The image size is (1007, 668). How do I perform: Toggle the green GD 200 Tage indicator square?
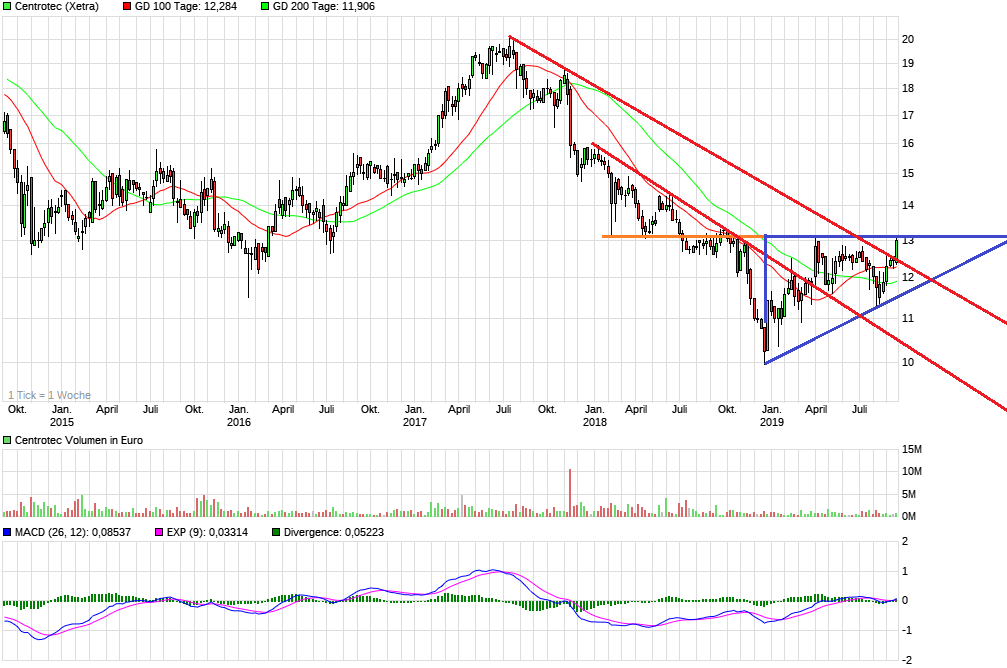[267, 7]
